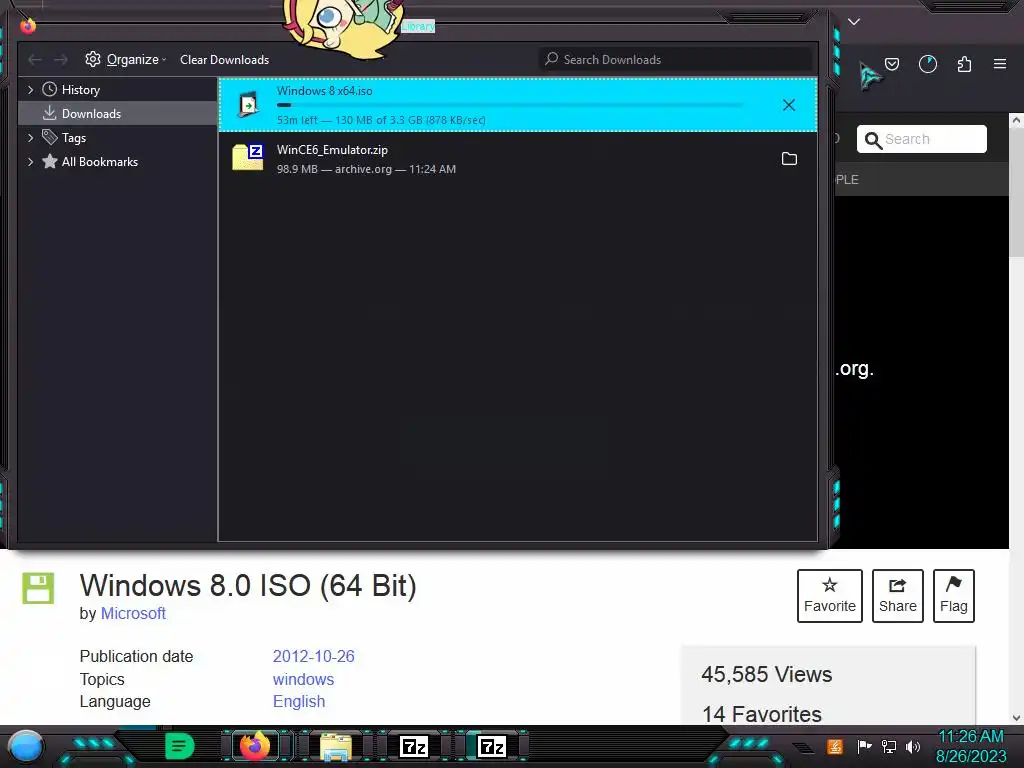This screenshot has width=1024, height=768.
Task: Click Clear Downloads in Library toolbar
Action: [225, 59]
